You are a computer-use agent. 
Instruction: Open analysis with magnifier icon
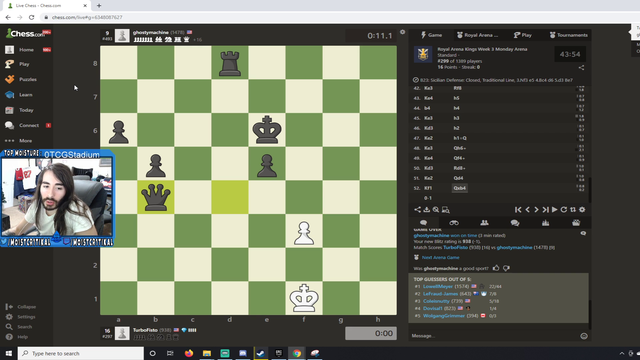pyautogui.click(x=436, y=209)
